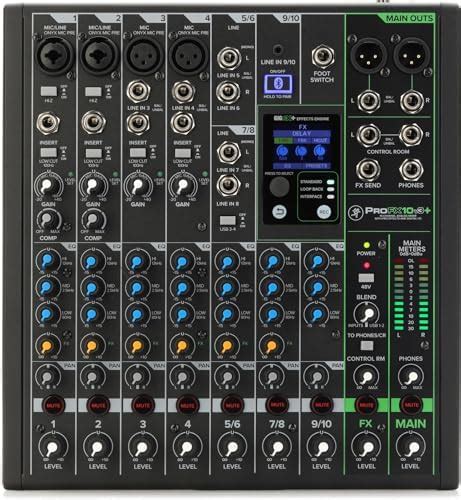Click channel 9/10 Pan knob

317,377
